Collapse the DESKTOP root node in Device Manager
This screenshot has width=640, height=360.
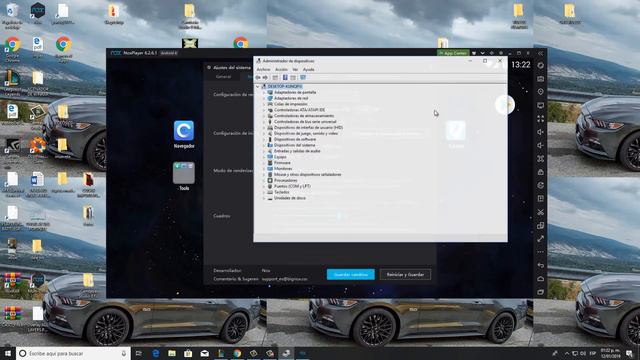click(x=258, y=87)
